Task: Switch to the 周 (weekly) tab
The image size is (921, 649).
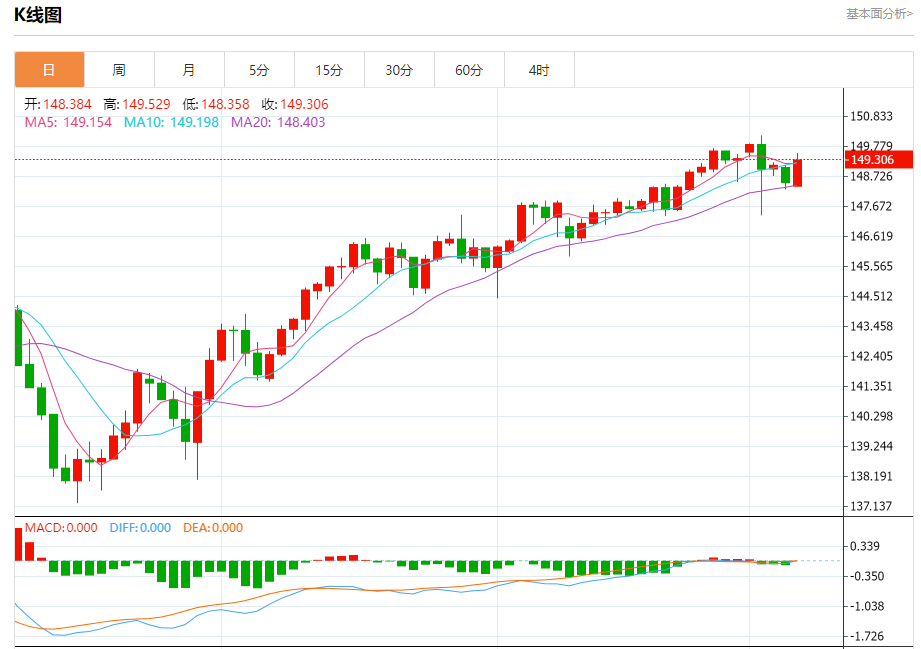Action: 119,70
